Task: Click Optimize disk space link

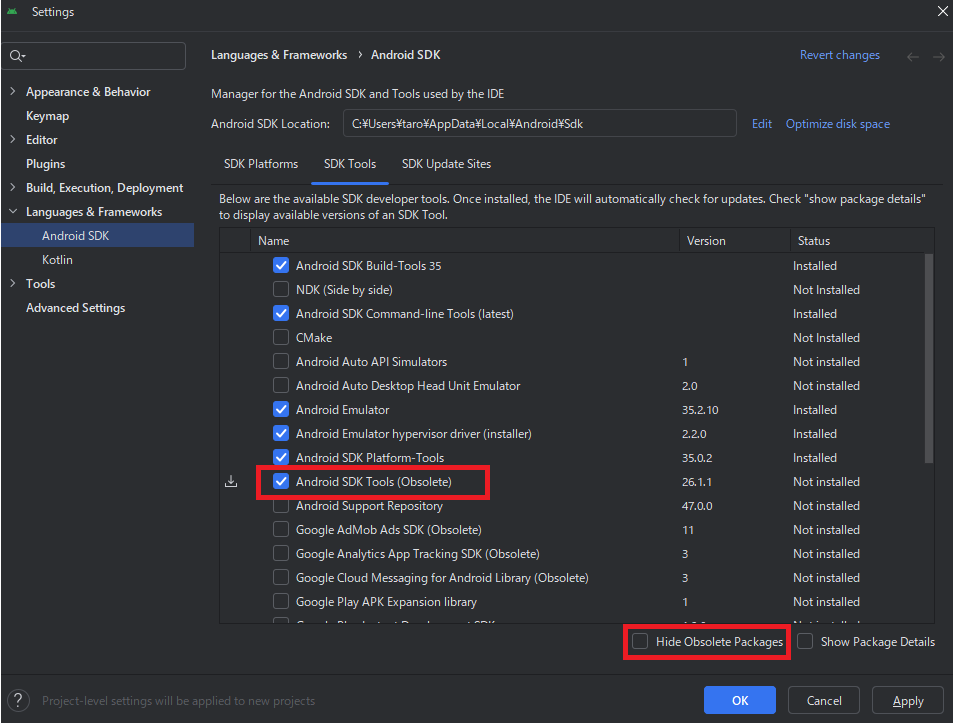Action: click(x=838, y=124)
